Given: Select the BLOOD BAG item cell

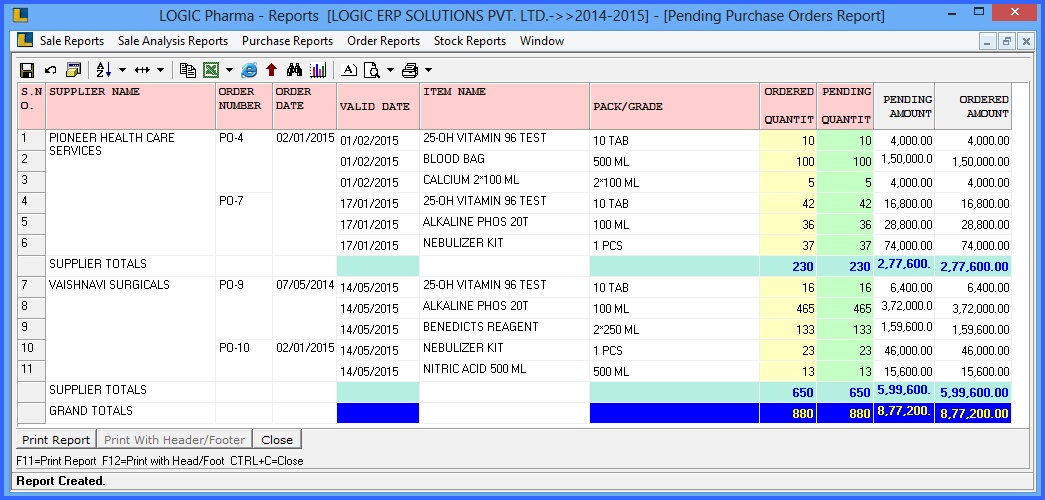Looking at the screenshot, I should click(505, 161).
